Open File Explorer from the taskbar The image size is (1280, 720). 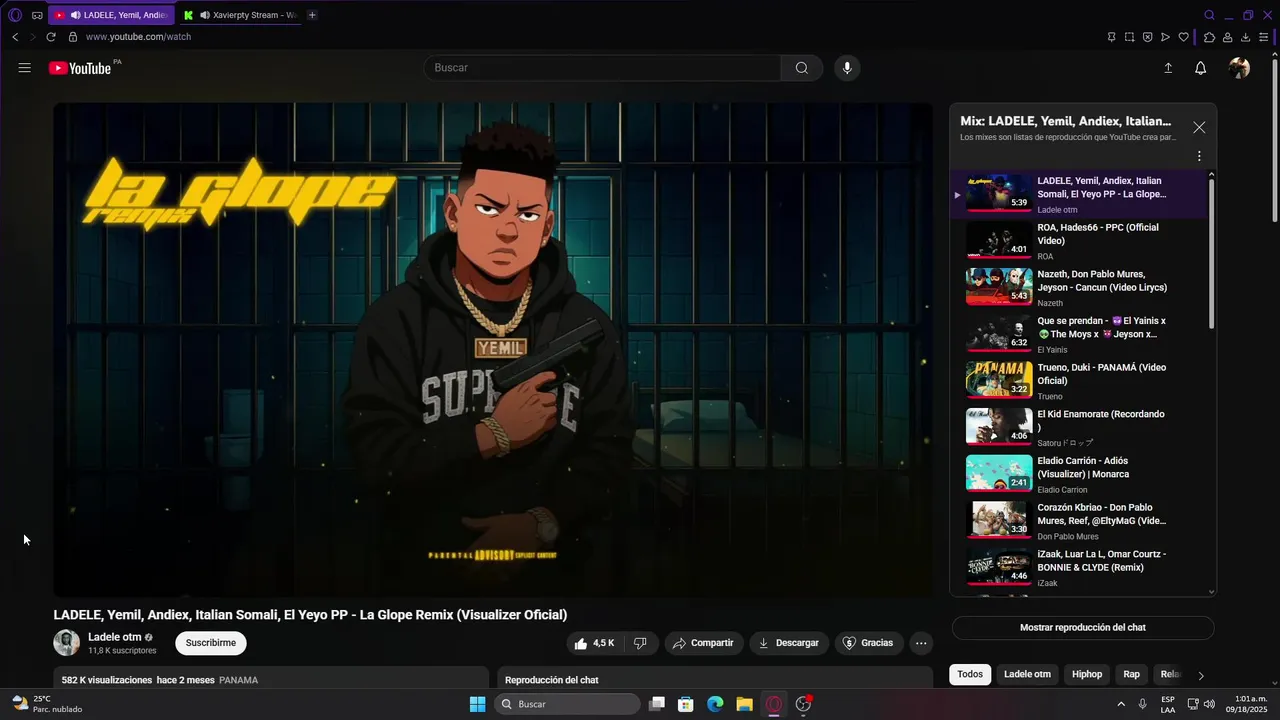tap(744, 704)
